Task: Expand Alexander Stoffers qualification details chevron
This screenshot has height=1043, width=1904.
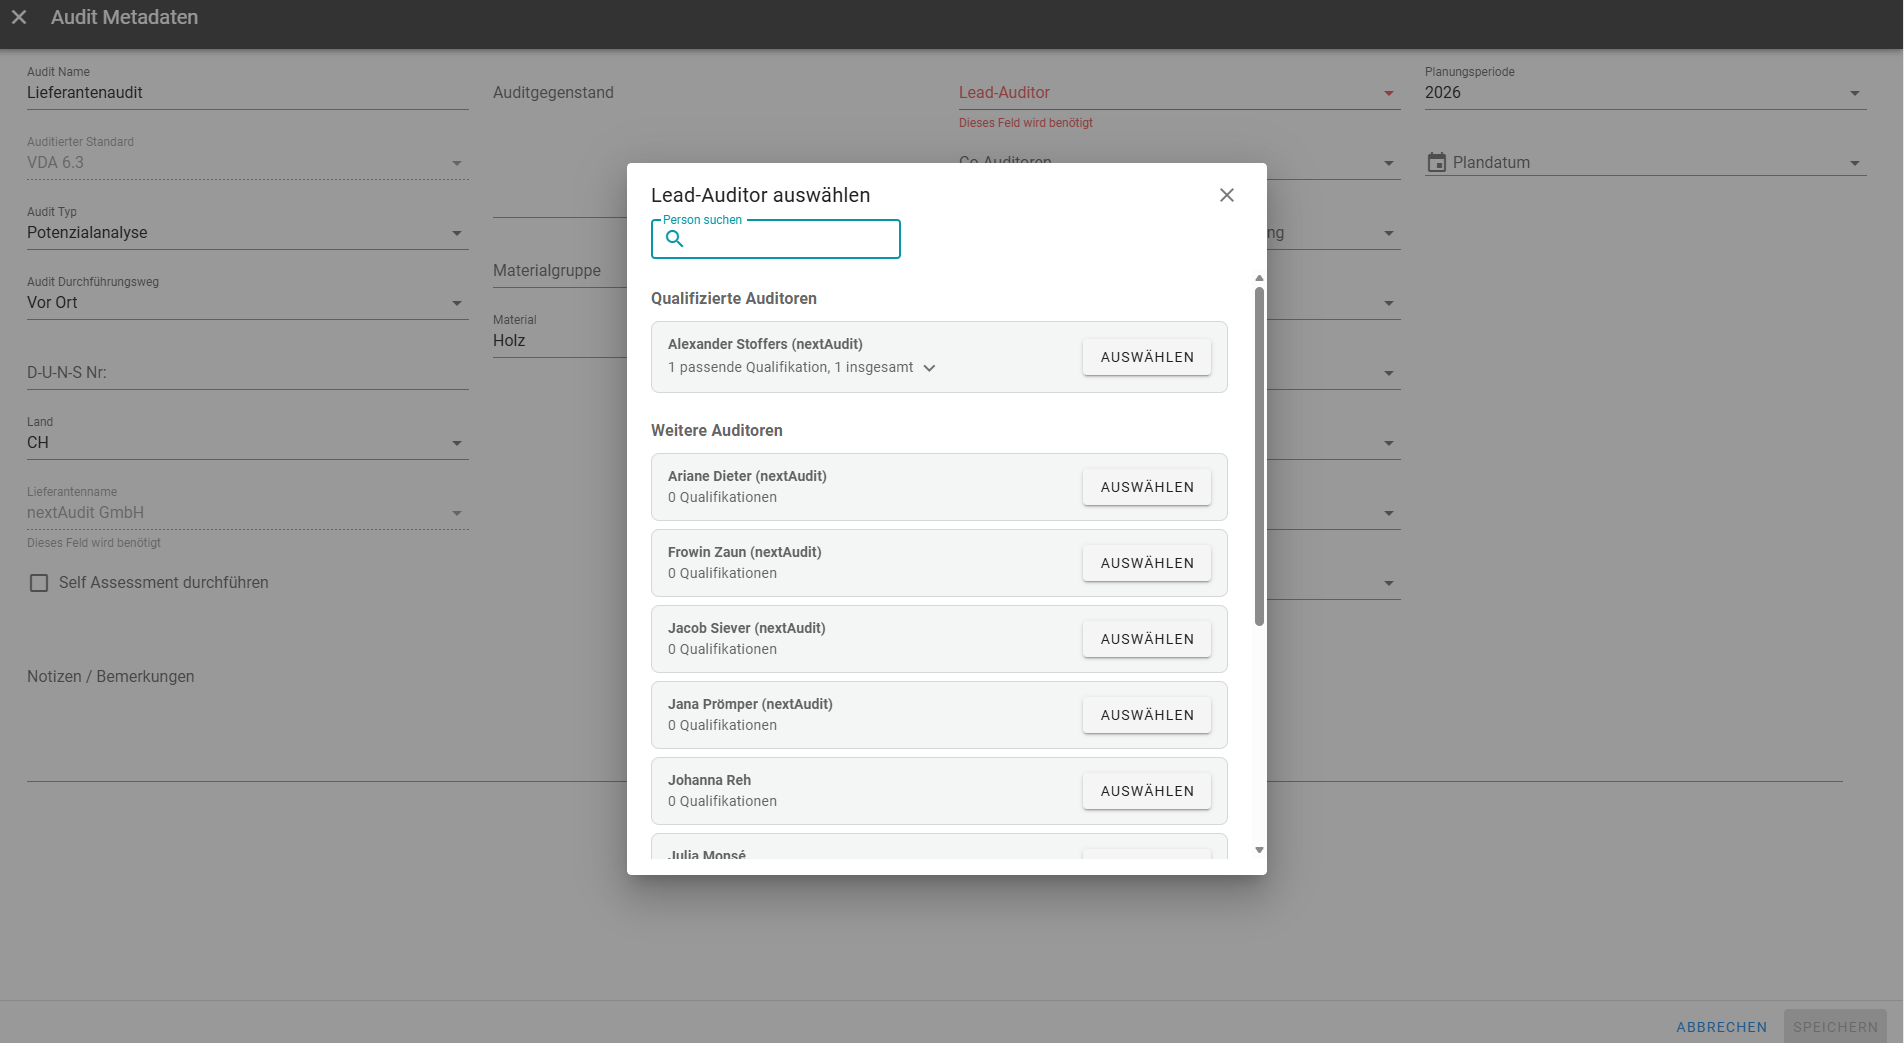Action: (929, 368)
